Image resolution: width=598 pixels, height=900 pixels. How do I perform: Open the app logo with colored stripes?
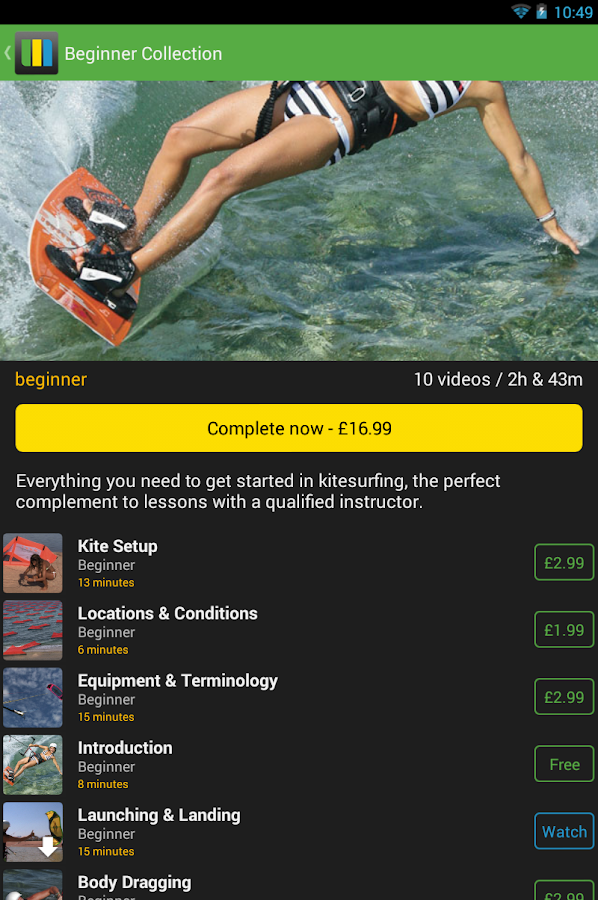(36, 53)
